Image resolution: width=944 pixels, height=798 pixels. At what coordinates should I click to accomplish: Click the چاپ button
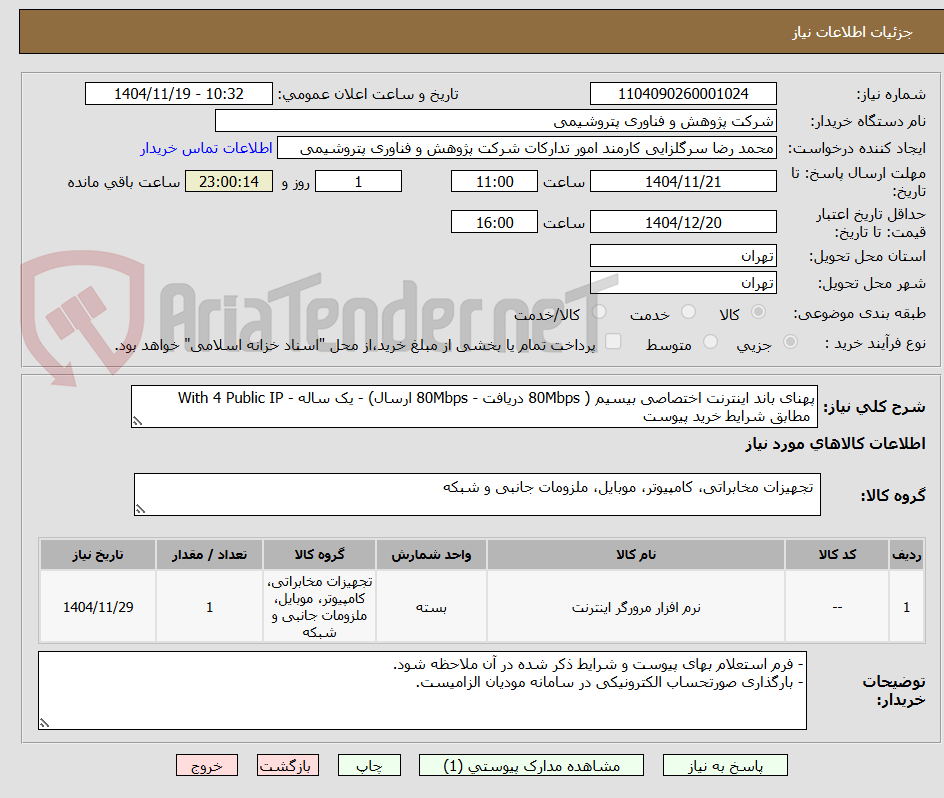click(369, 765)
